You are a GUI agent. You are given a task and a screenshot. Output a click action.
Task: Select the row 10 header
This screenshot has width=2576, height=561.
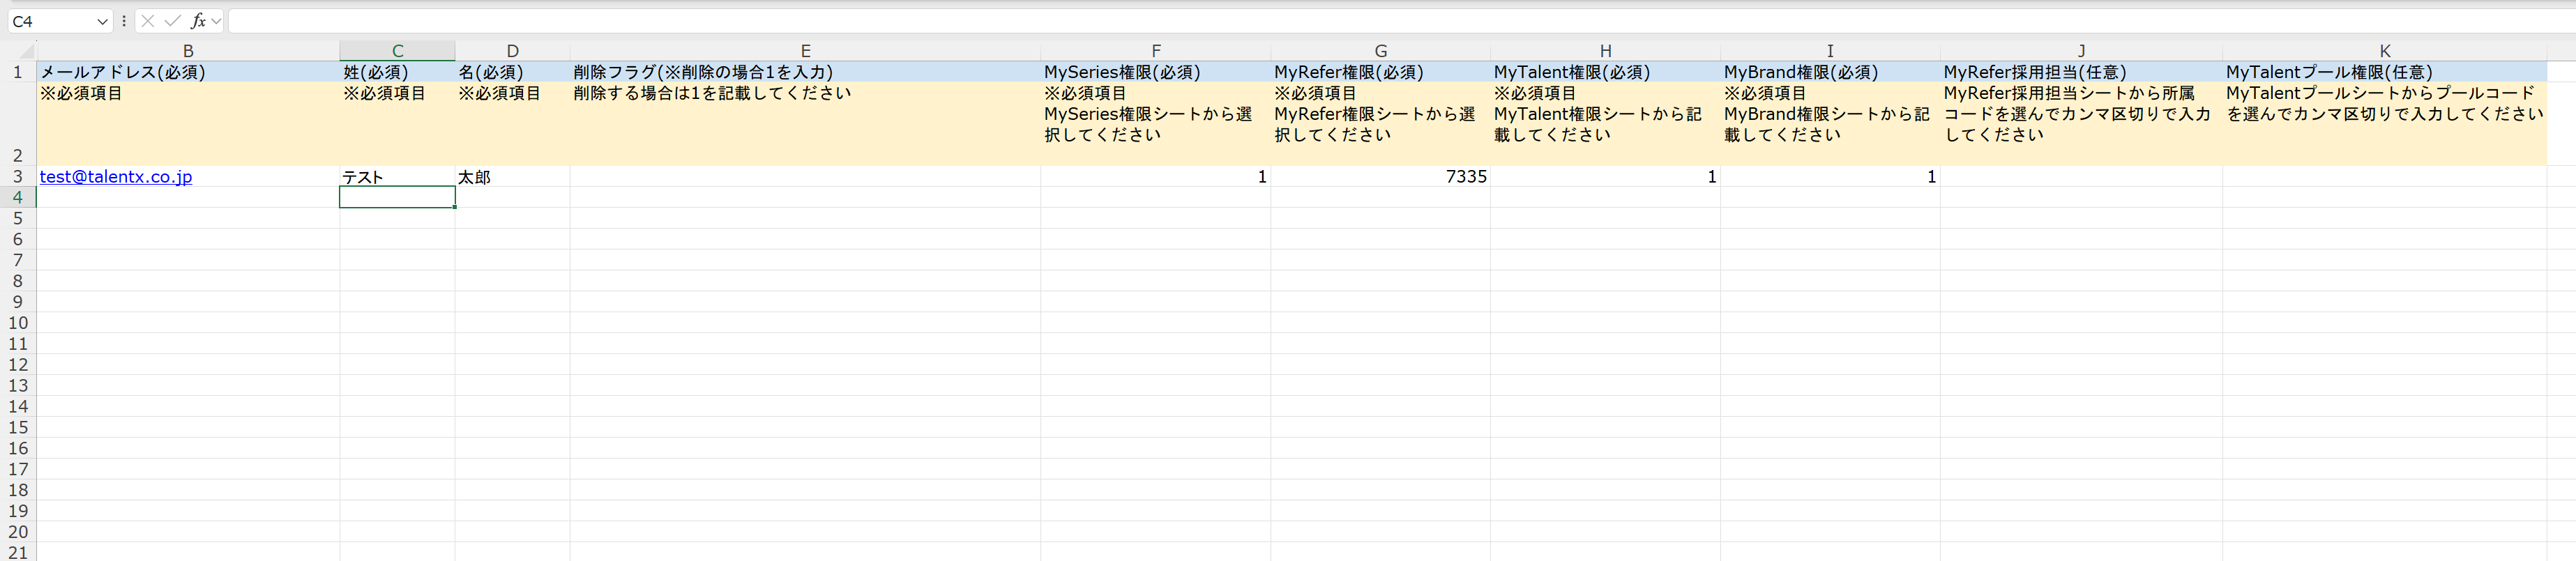tap(17, 323)
